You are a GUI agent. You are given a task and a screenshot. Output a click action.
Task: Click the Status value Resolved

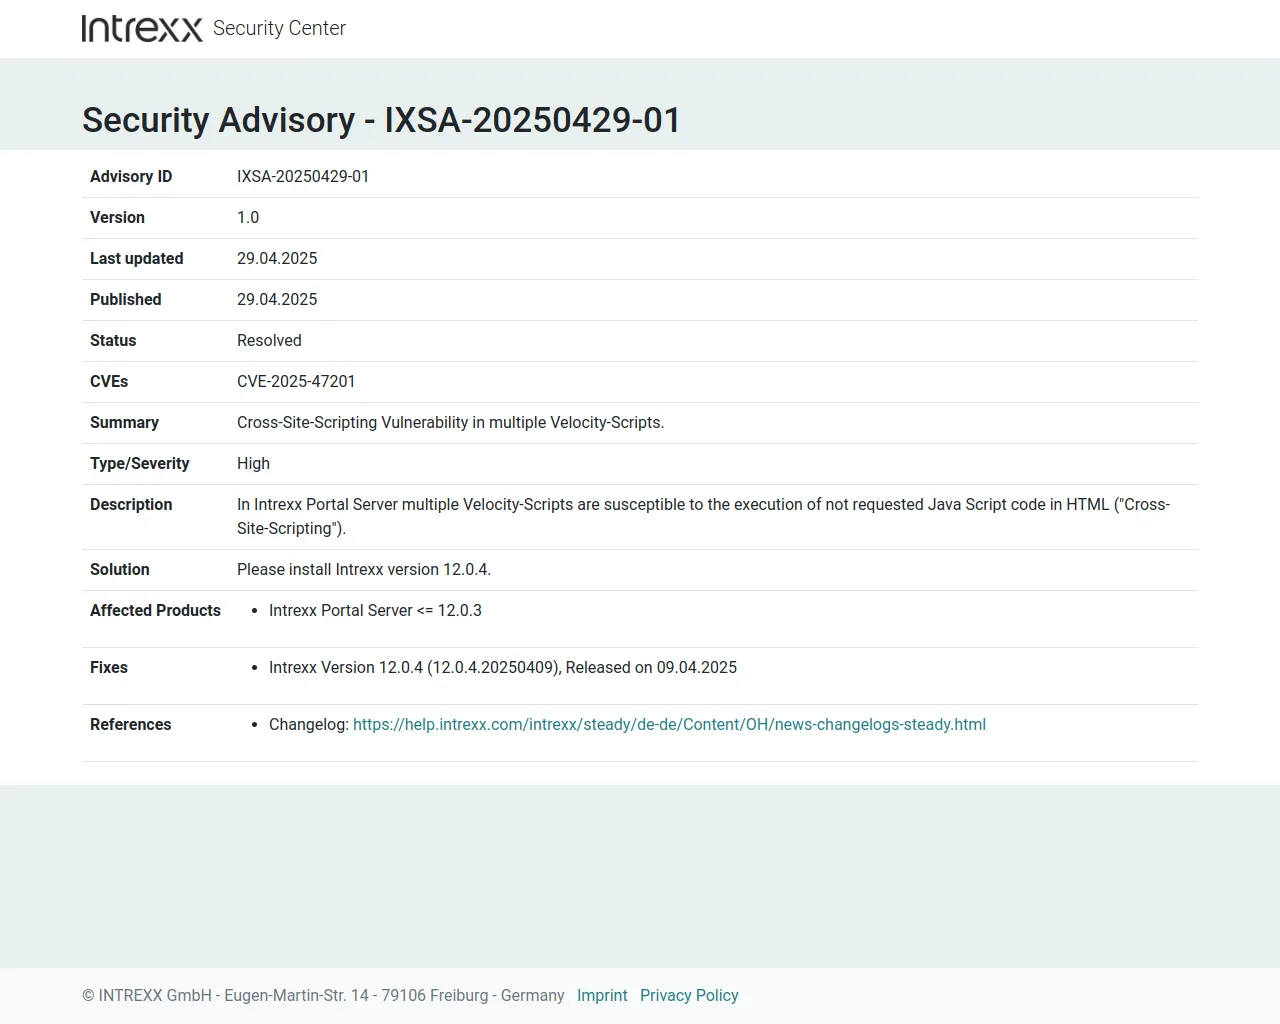(x=269, y=340)
